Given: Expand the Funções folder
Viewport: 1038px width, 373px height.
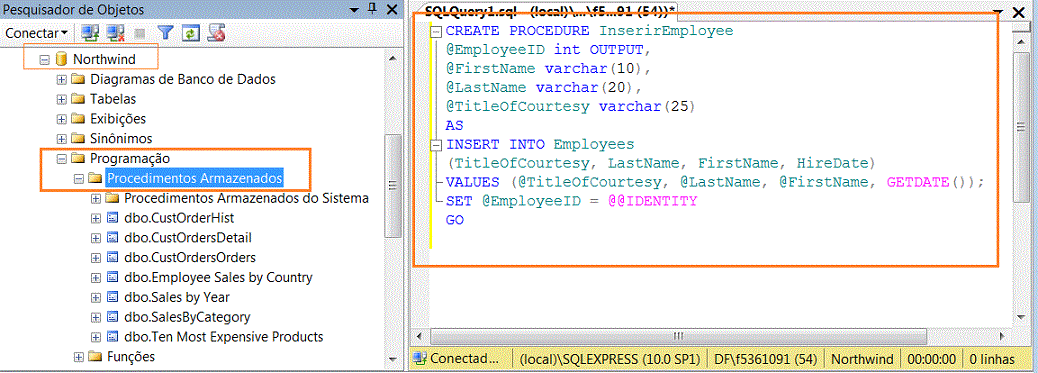Looking at the screenshot, I should (79, 357).
